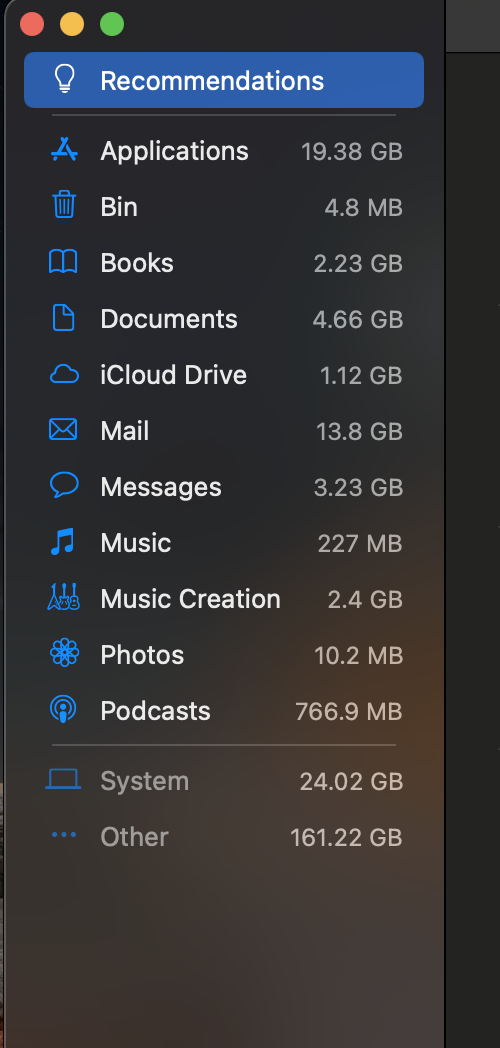The height and width of the screenshot is (1048, 500).
Task: Click the greyed System label
Action: coord(144,781)
